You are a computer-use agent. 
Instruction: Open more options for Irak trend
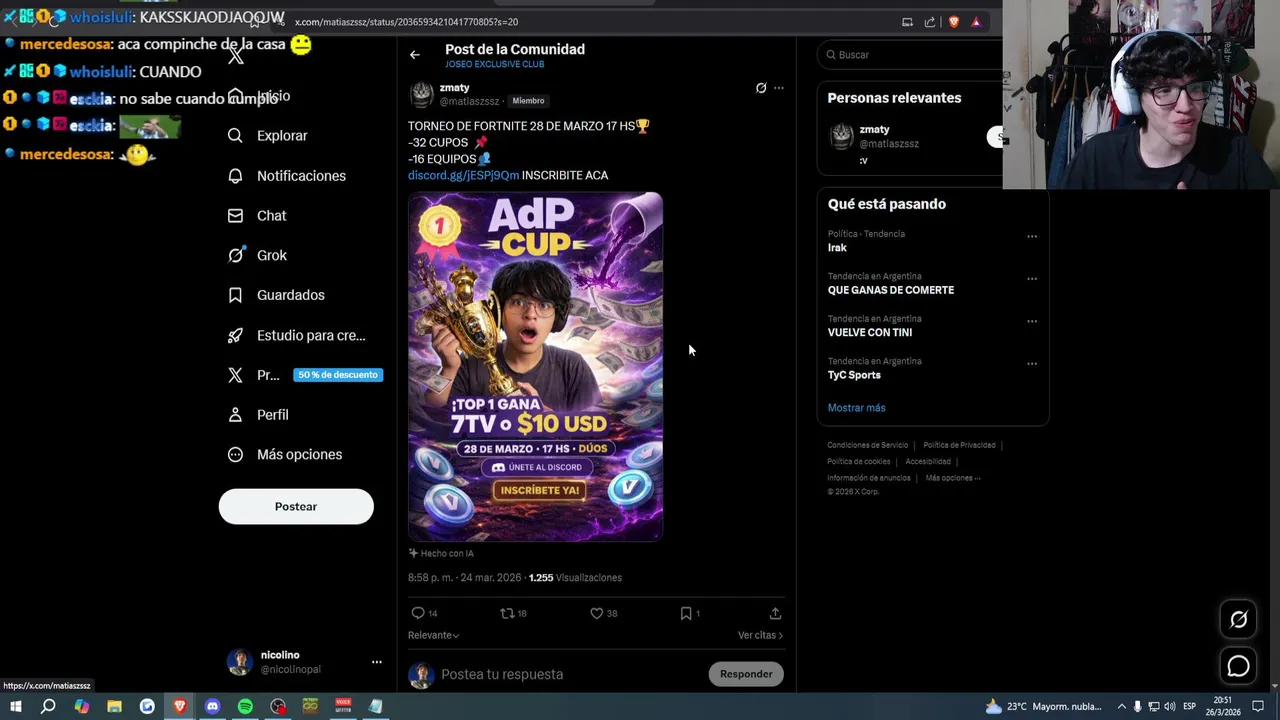(1032, 237)
